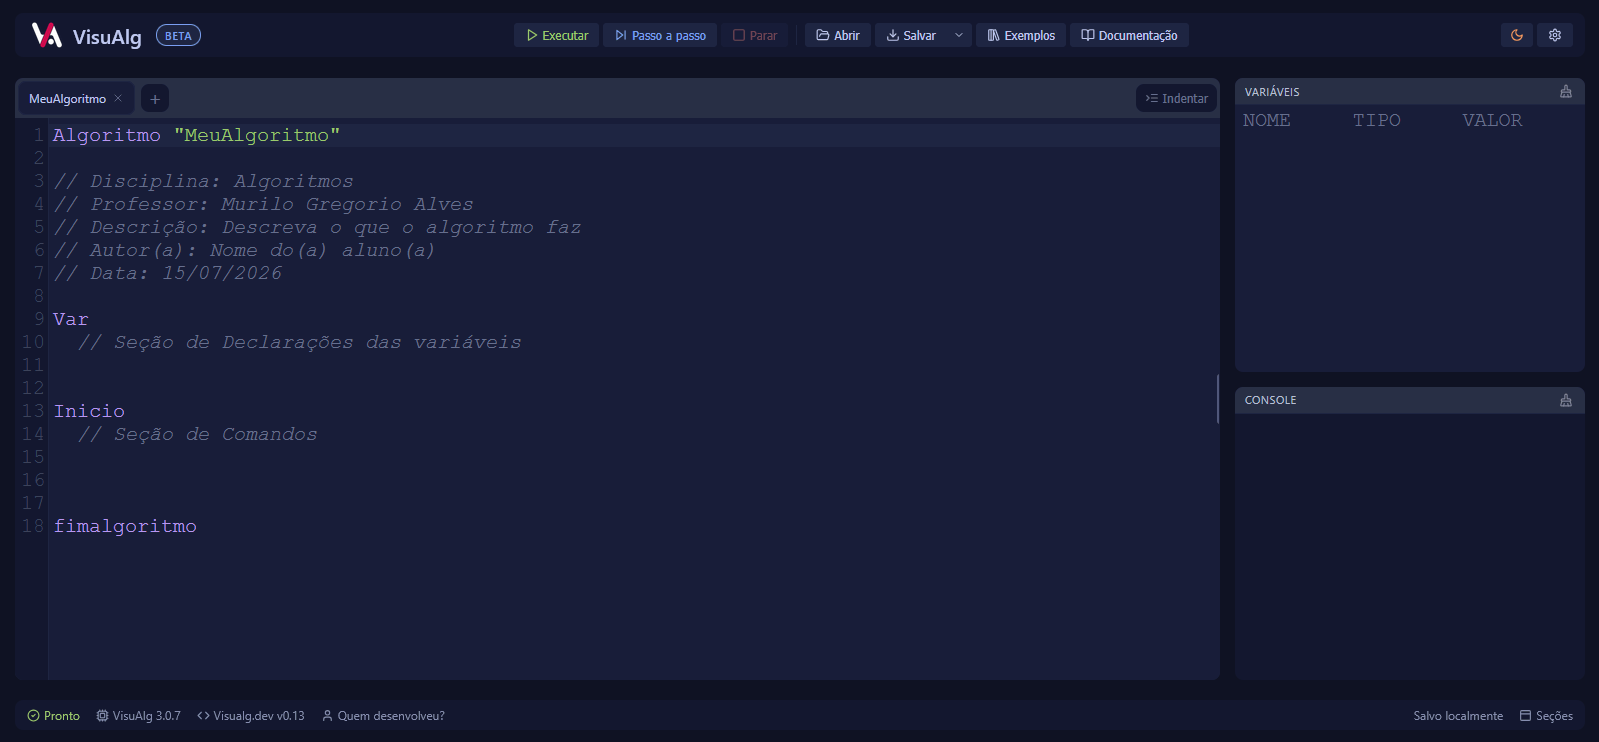Viewport: 1599px width, 742px height.
Task: Click the editor vertical scrollbar
Action: 1217,399
